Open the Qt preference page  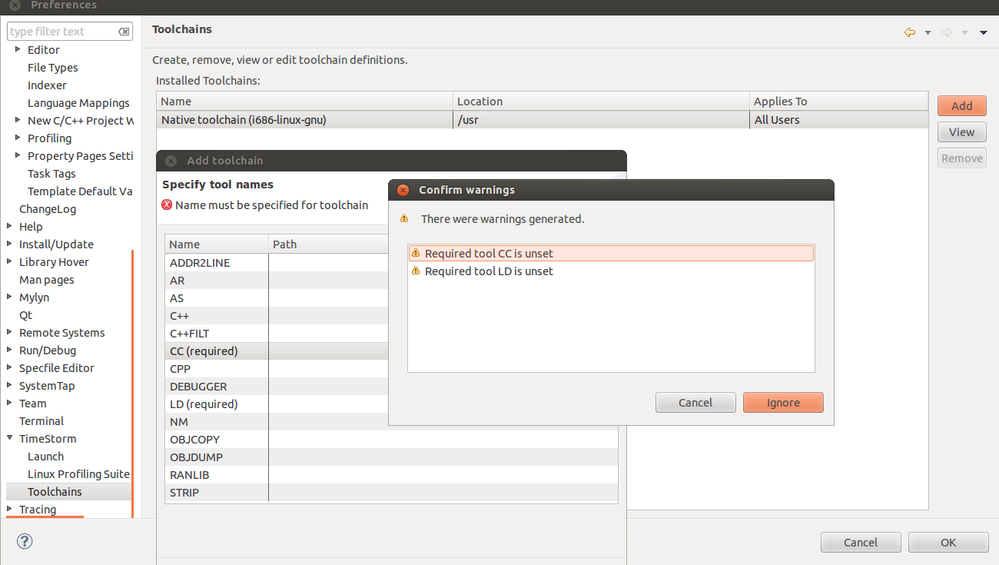pyautogui.click(x=25, y=315)
